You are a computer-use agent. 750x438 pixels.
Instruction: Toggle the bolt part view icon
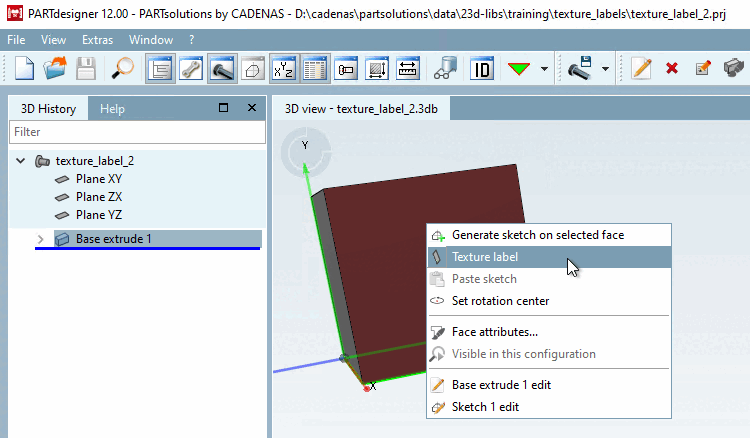tap(222, 69)
